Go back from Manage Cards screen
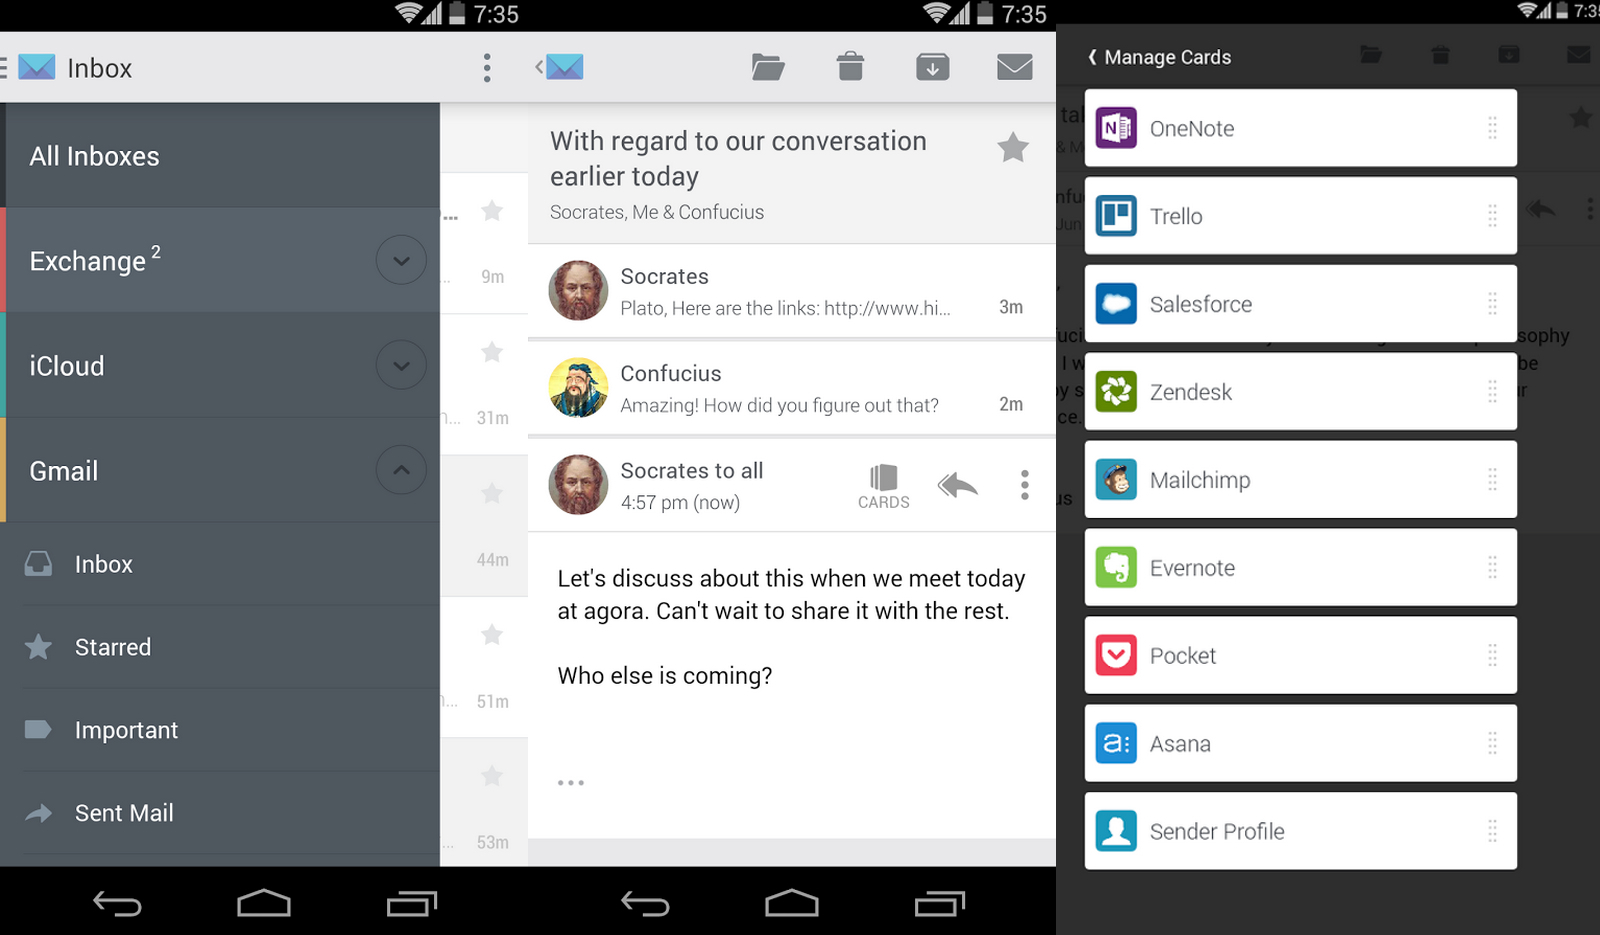 coord(1093,58)
